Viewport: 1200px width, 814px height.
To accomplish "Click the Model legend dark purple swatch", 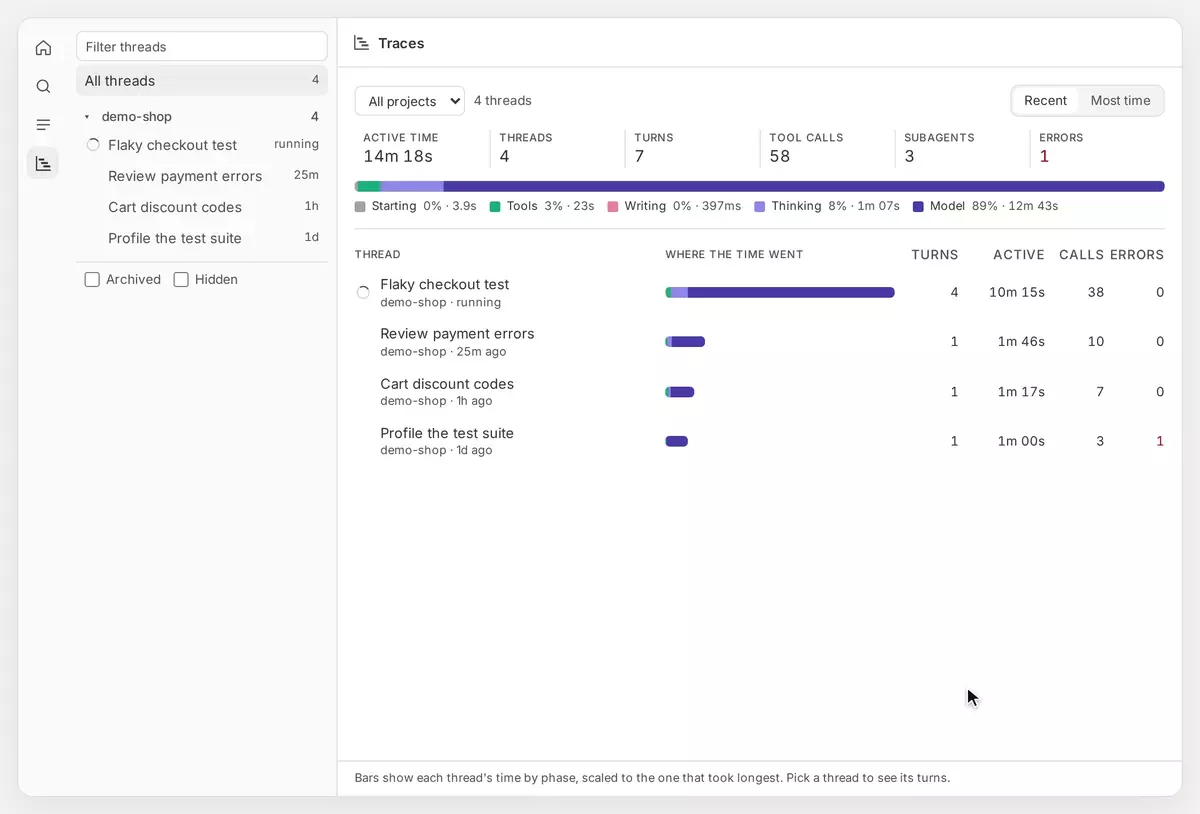I will coord(918,206).
